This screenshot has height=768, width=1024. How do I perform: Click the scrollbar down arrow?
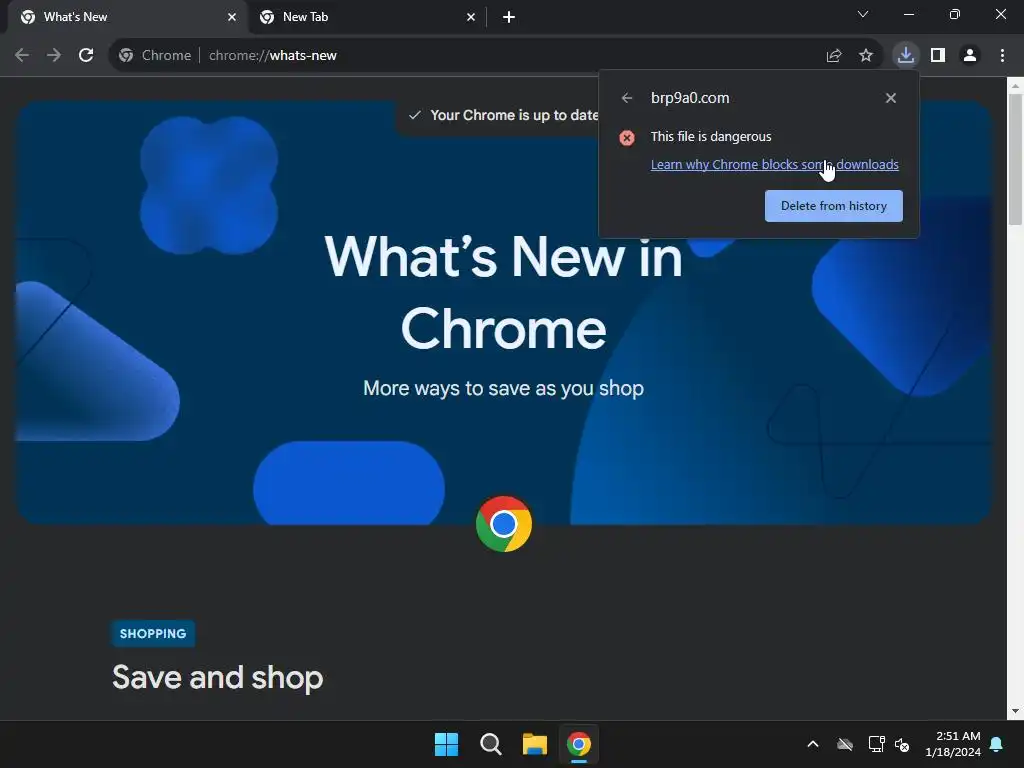pyautogui.click(x=1015, y=711)
